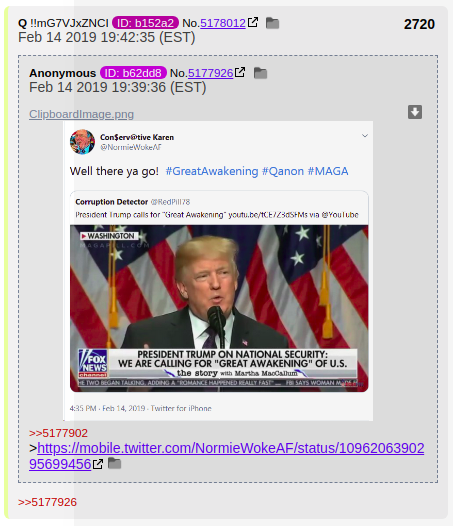Screen dimensions: 453x526
Task: Click the bottom >>5177926 reply reference
Action: click(47, 502)
